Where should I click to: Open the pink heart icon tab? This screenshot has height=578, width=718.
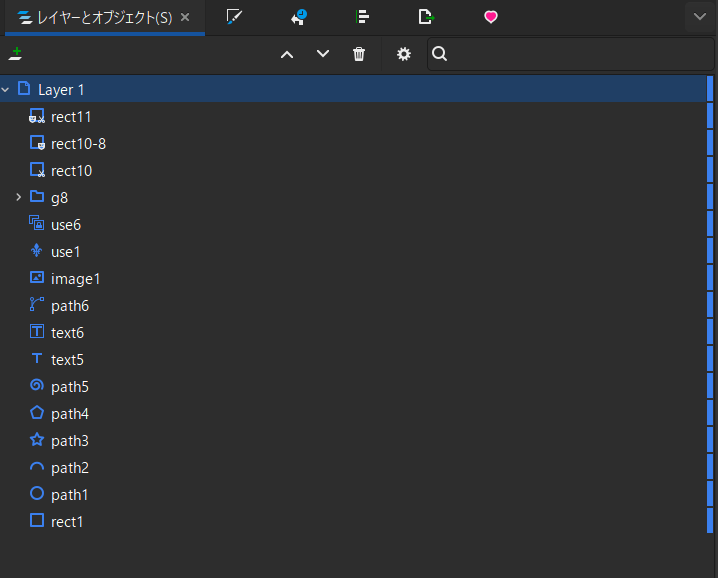(x=490, y=17)
